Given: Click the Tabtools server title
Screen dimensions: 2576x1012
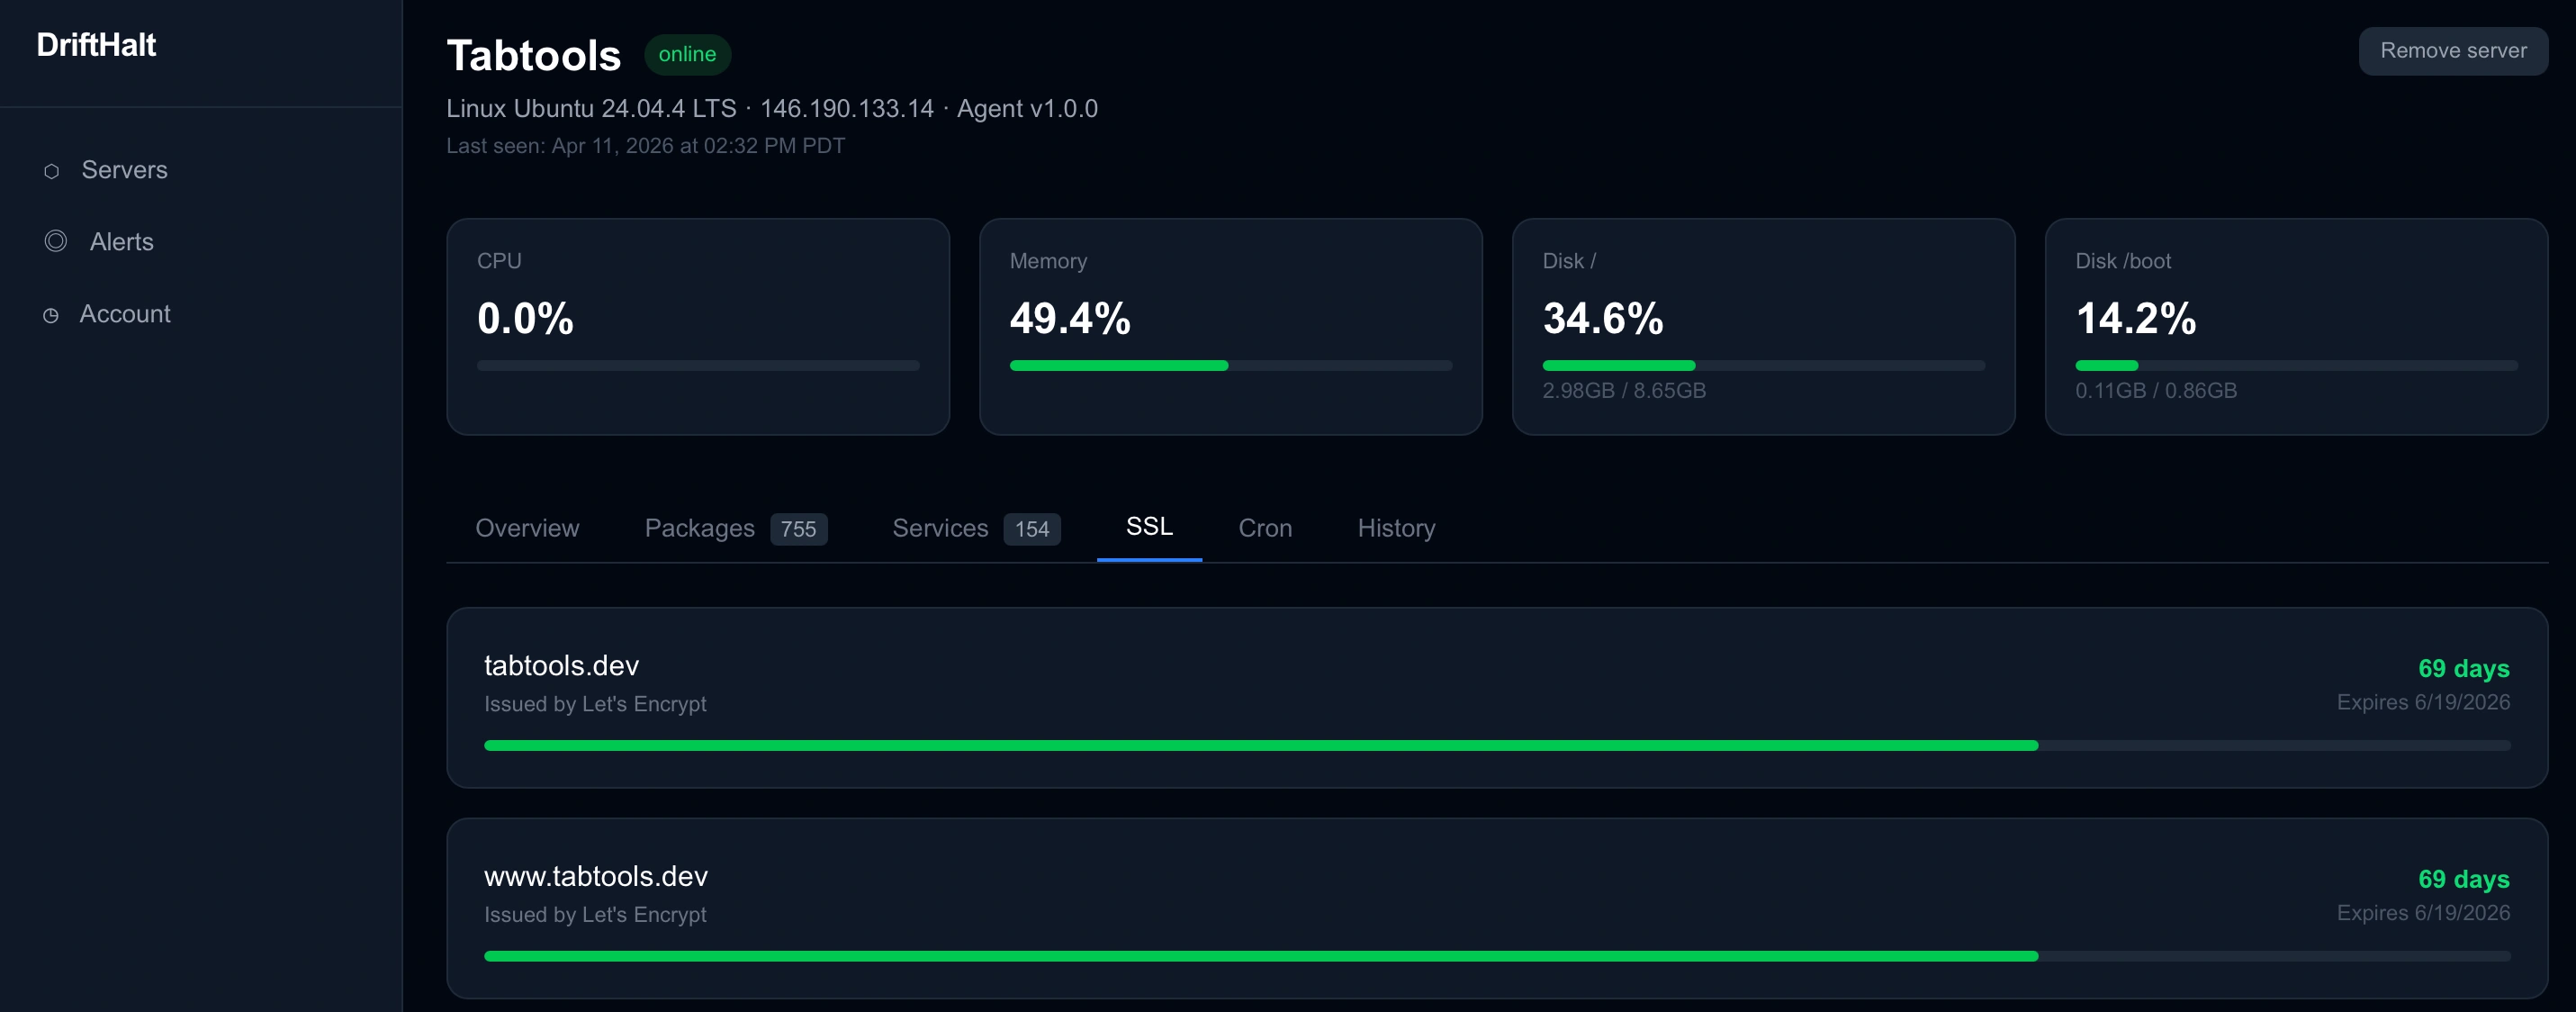Looking at the screenshot, I should 534,56.
